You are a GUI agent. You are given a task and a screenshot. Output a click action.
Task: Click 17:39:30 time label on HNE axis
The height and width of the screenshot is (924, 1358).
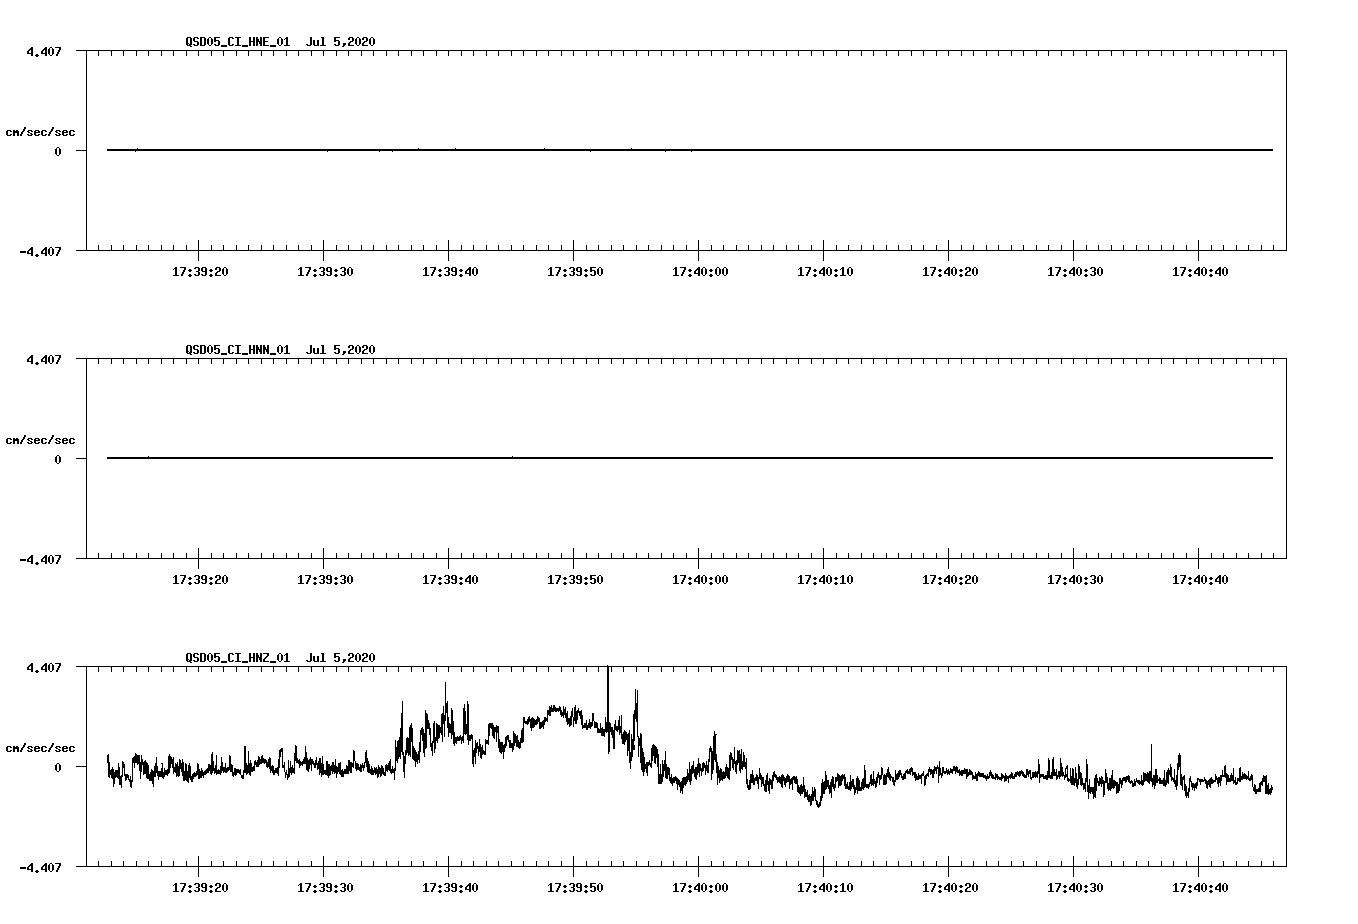point(325,271)
